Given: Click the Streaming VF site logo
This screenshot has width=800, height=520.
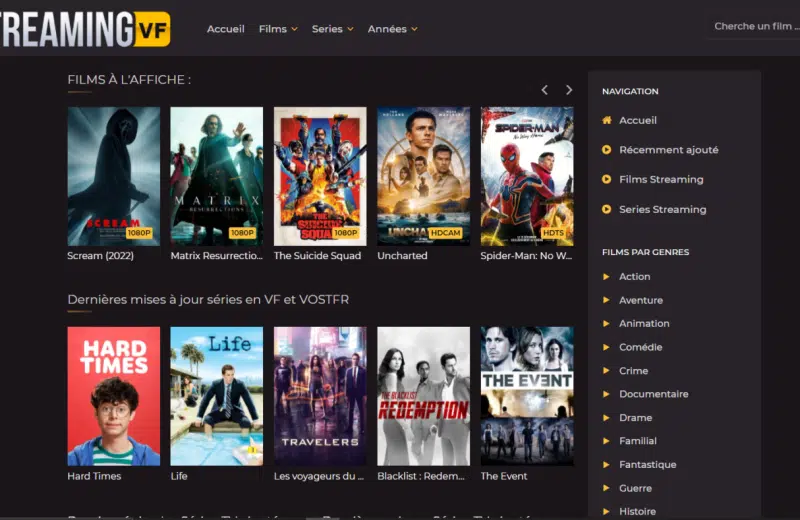Looking at the screenshot, I should pyautogui.click(x=85, y=29).
